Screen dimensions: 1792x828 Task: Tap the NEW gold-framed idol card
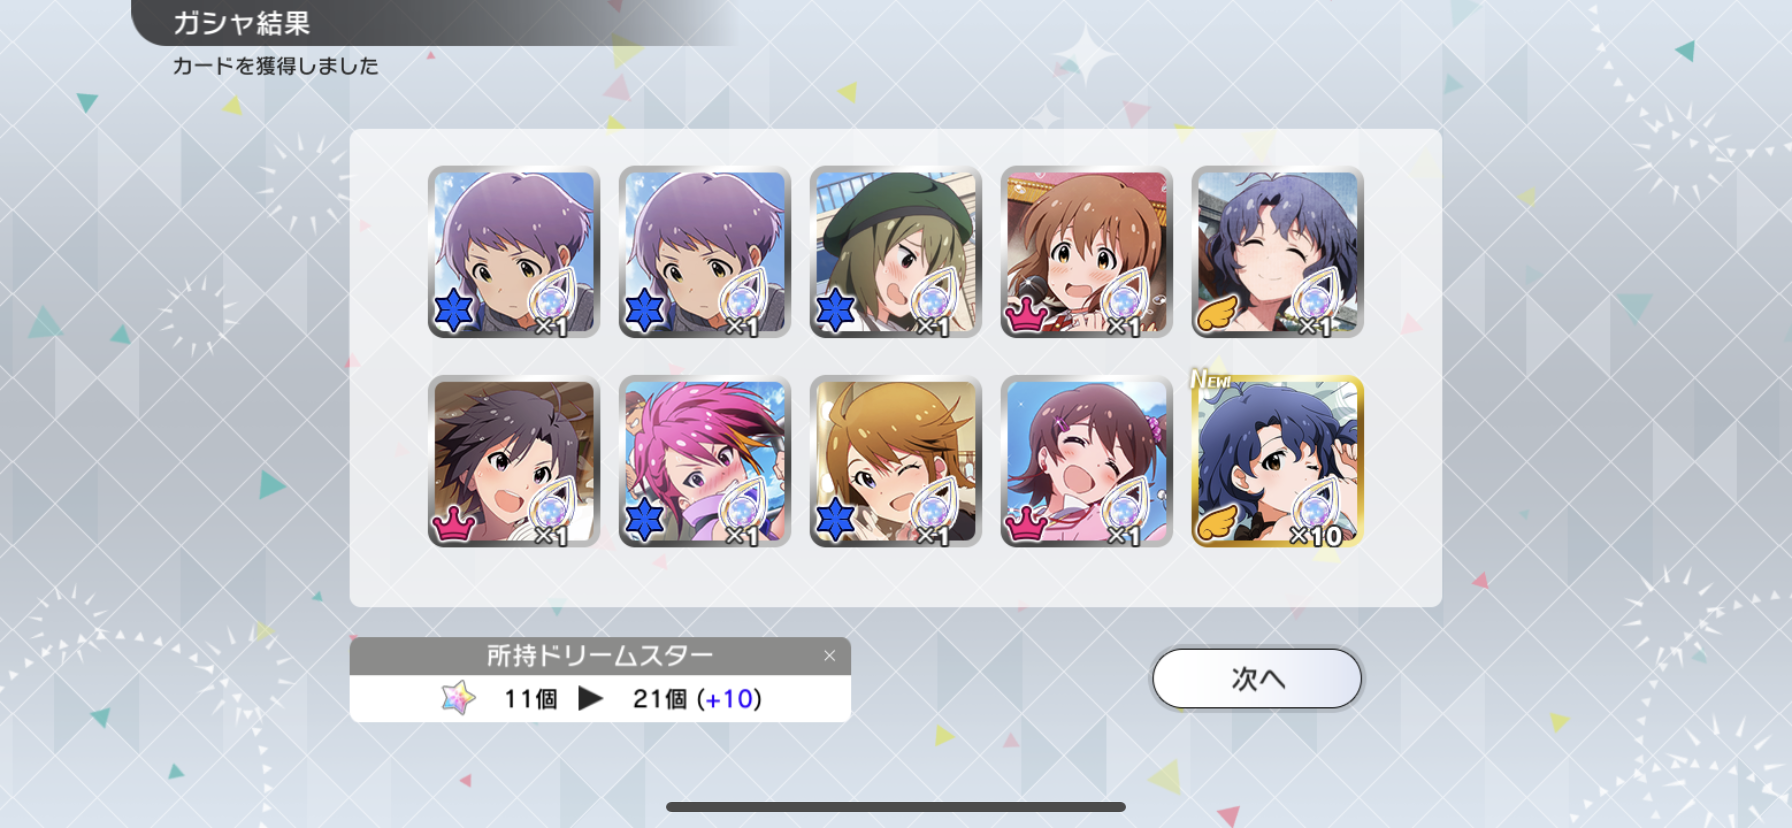(1278, 462)
